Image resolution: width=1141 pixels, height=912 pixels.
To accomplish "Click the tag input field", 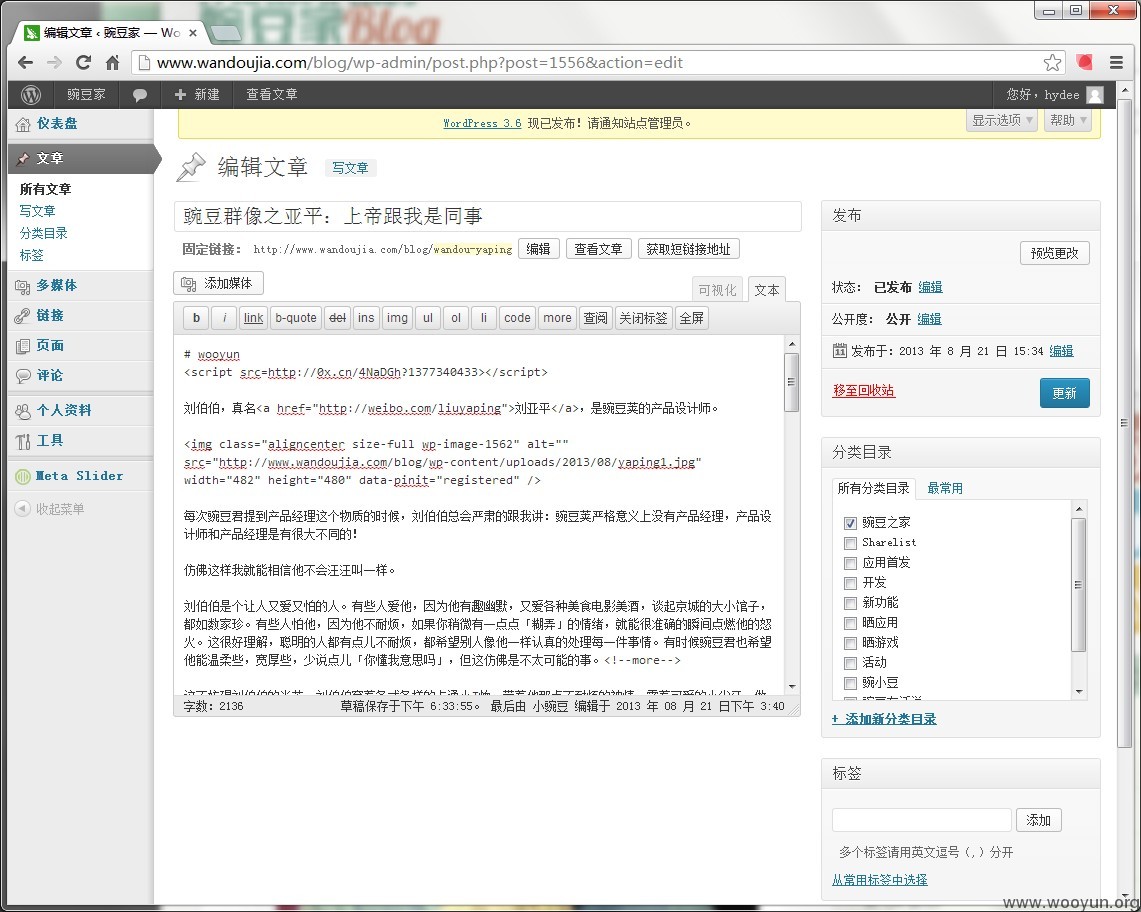I will point(921,820).
